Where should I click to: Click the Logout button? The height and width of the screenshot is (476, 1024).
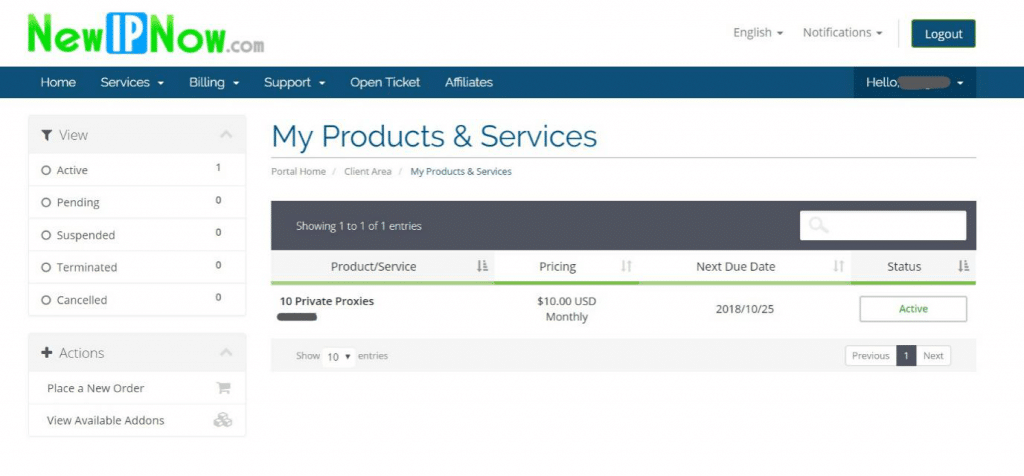point(943,34)
